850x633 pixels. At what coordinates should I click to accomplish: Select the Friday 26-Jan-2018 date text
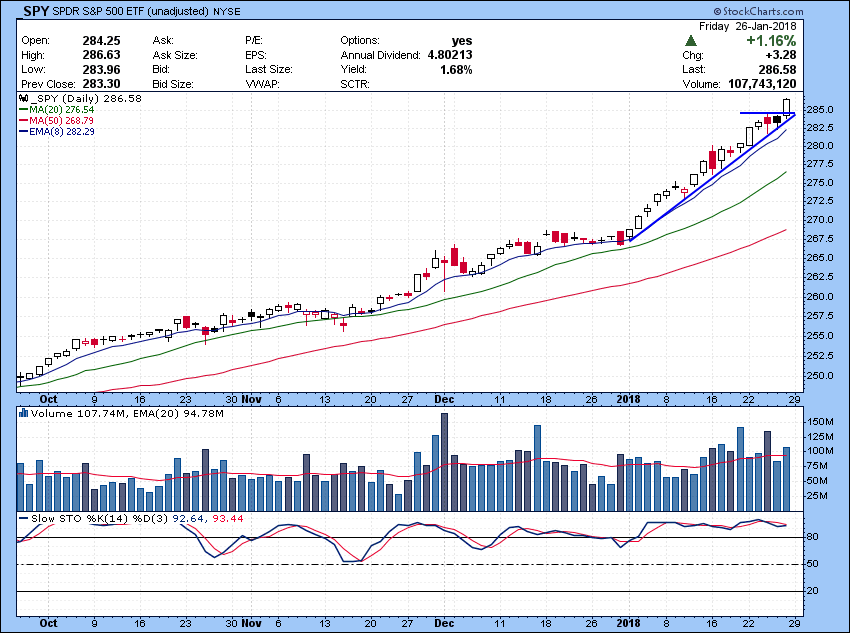click(748, 26)
